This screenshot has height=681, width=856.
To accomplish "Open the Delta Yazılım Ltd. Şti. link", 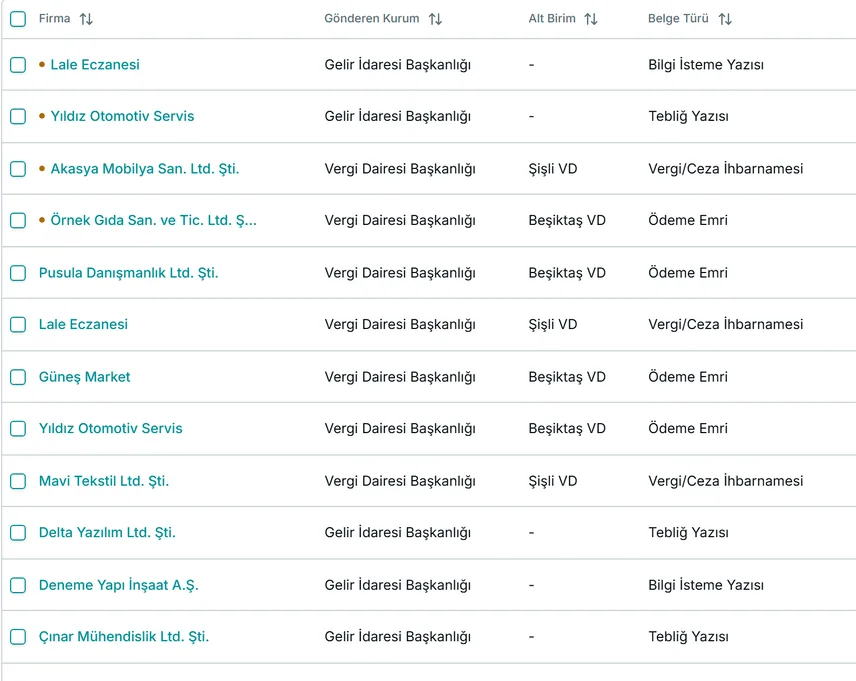I will tap(107, 532).
